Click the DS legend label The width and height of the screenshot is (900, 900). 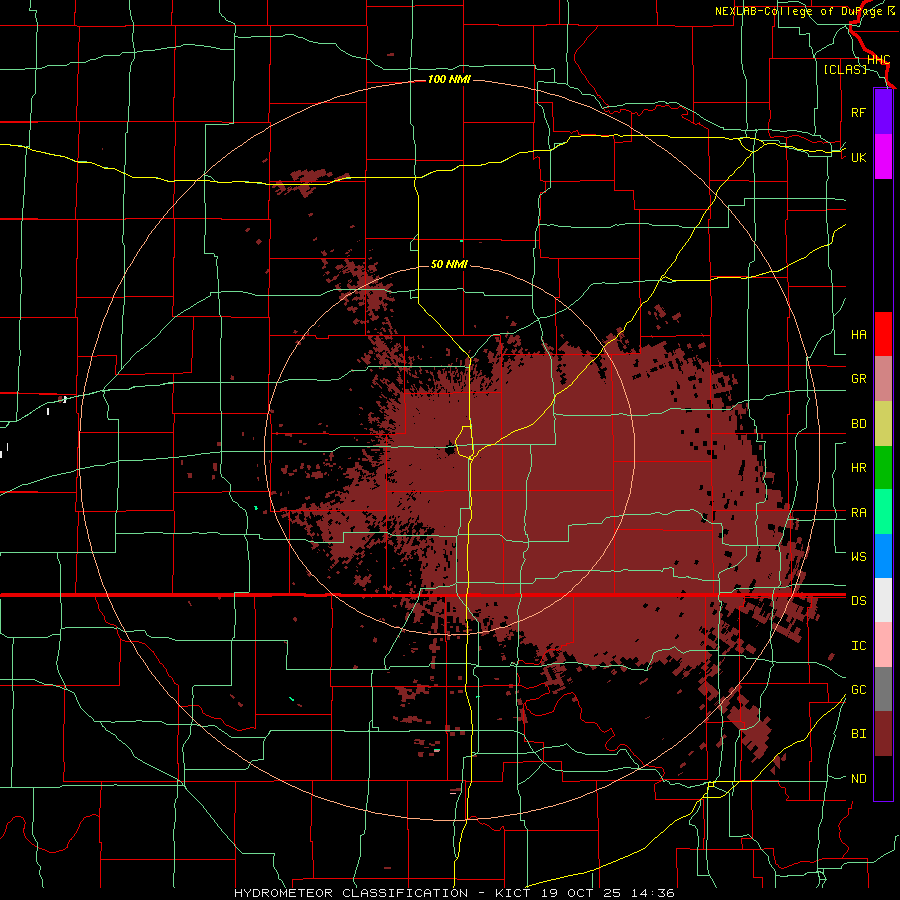coord(858,601)
